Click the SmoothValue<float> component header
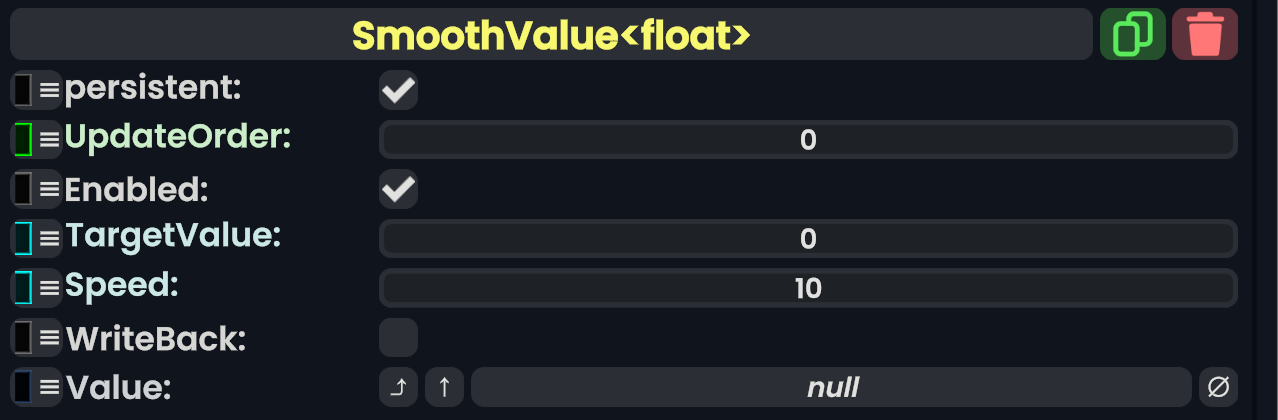Screen dimensions: 1278x420 coord(550,35)
